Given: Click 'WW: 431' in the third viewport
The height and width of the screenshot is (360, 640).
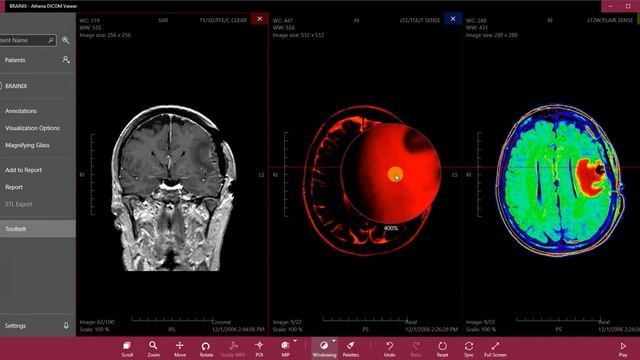Looking at the screenshot, I should pos(476,28).
